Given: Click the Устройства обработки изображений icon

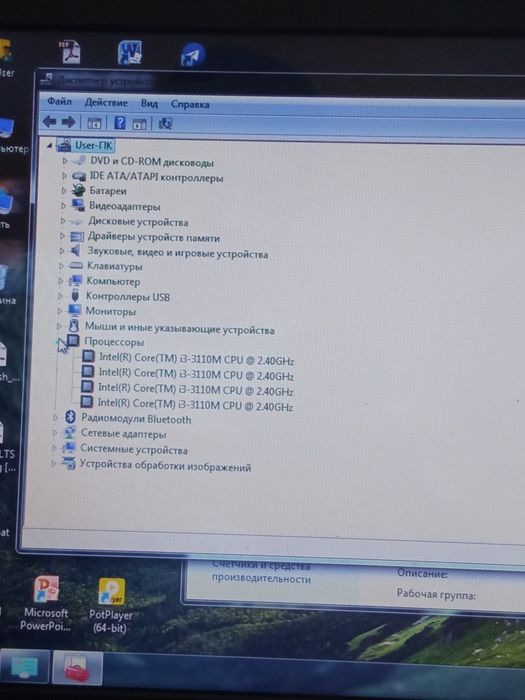Looking at the screenshot, I should pyautogui.click(x=68, y=463).
